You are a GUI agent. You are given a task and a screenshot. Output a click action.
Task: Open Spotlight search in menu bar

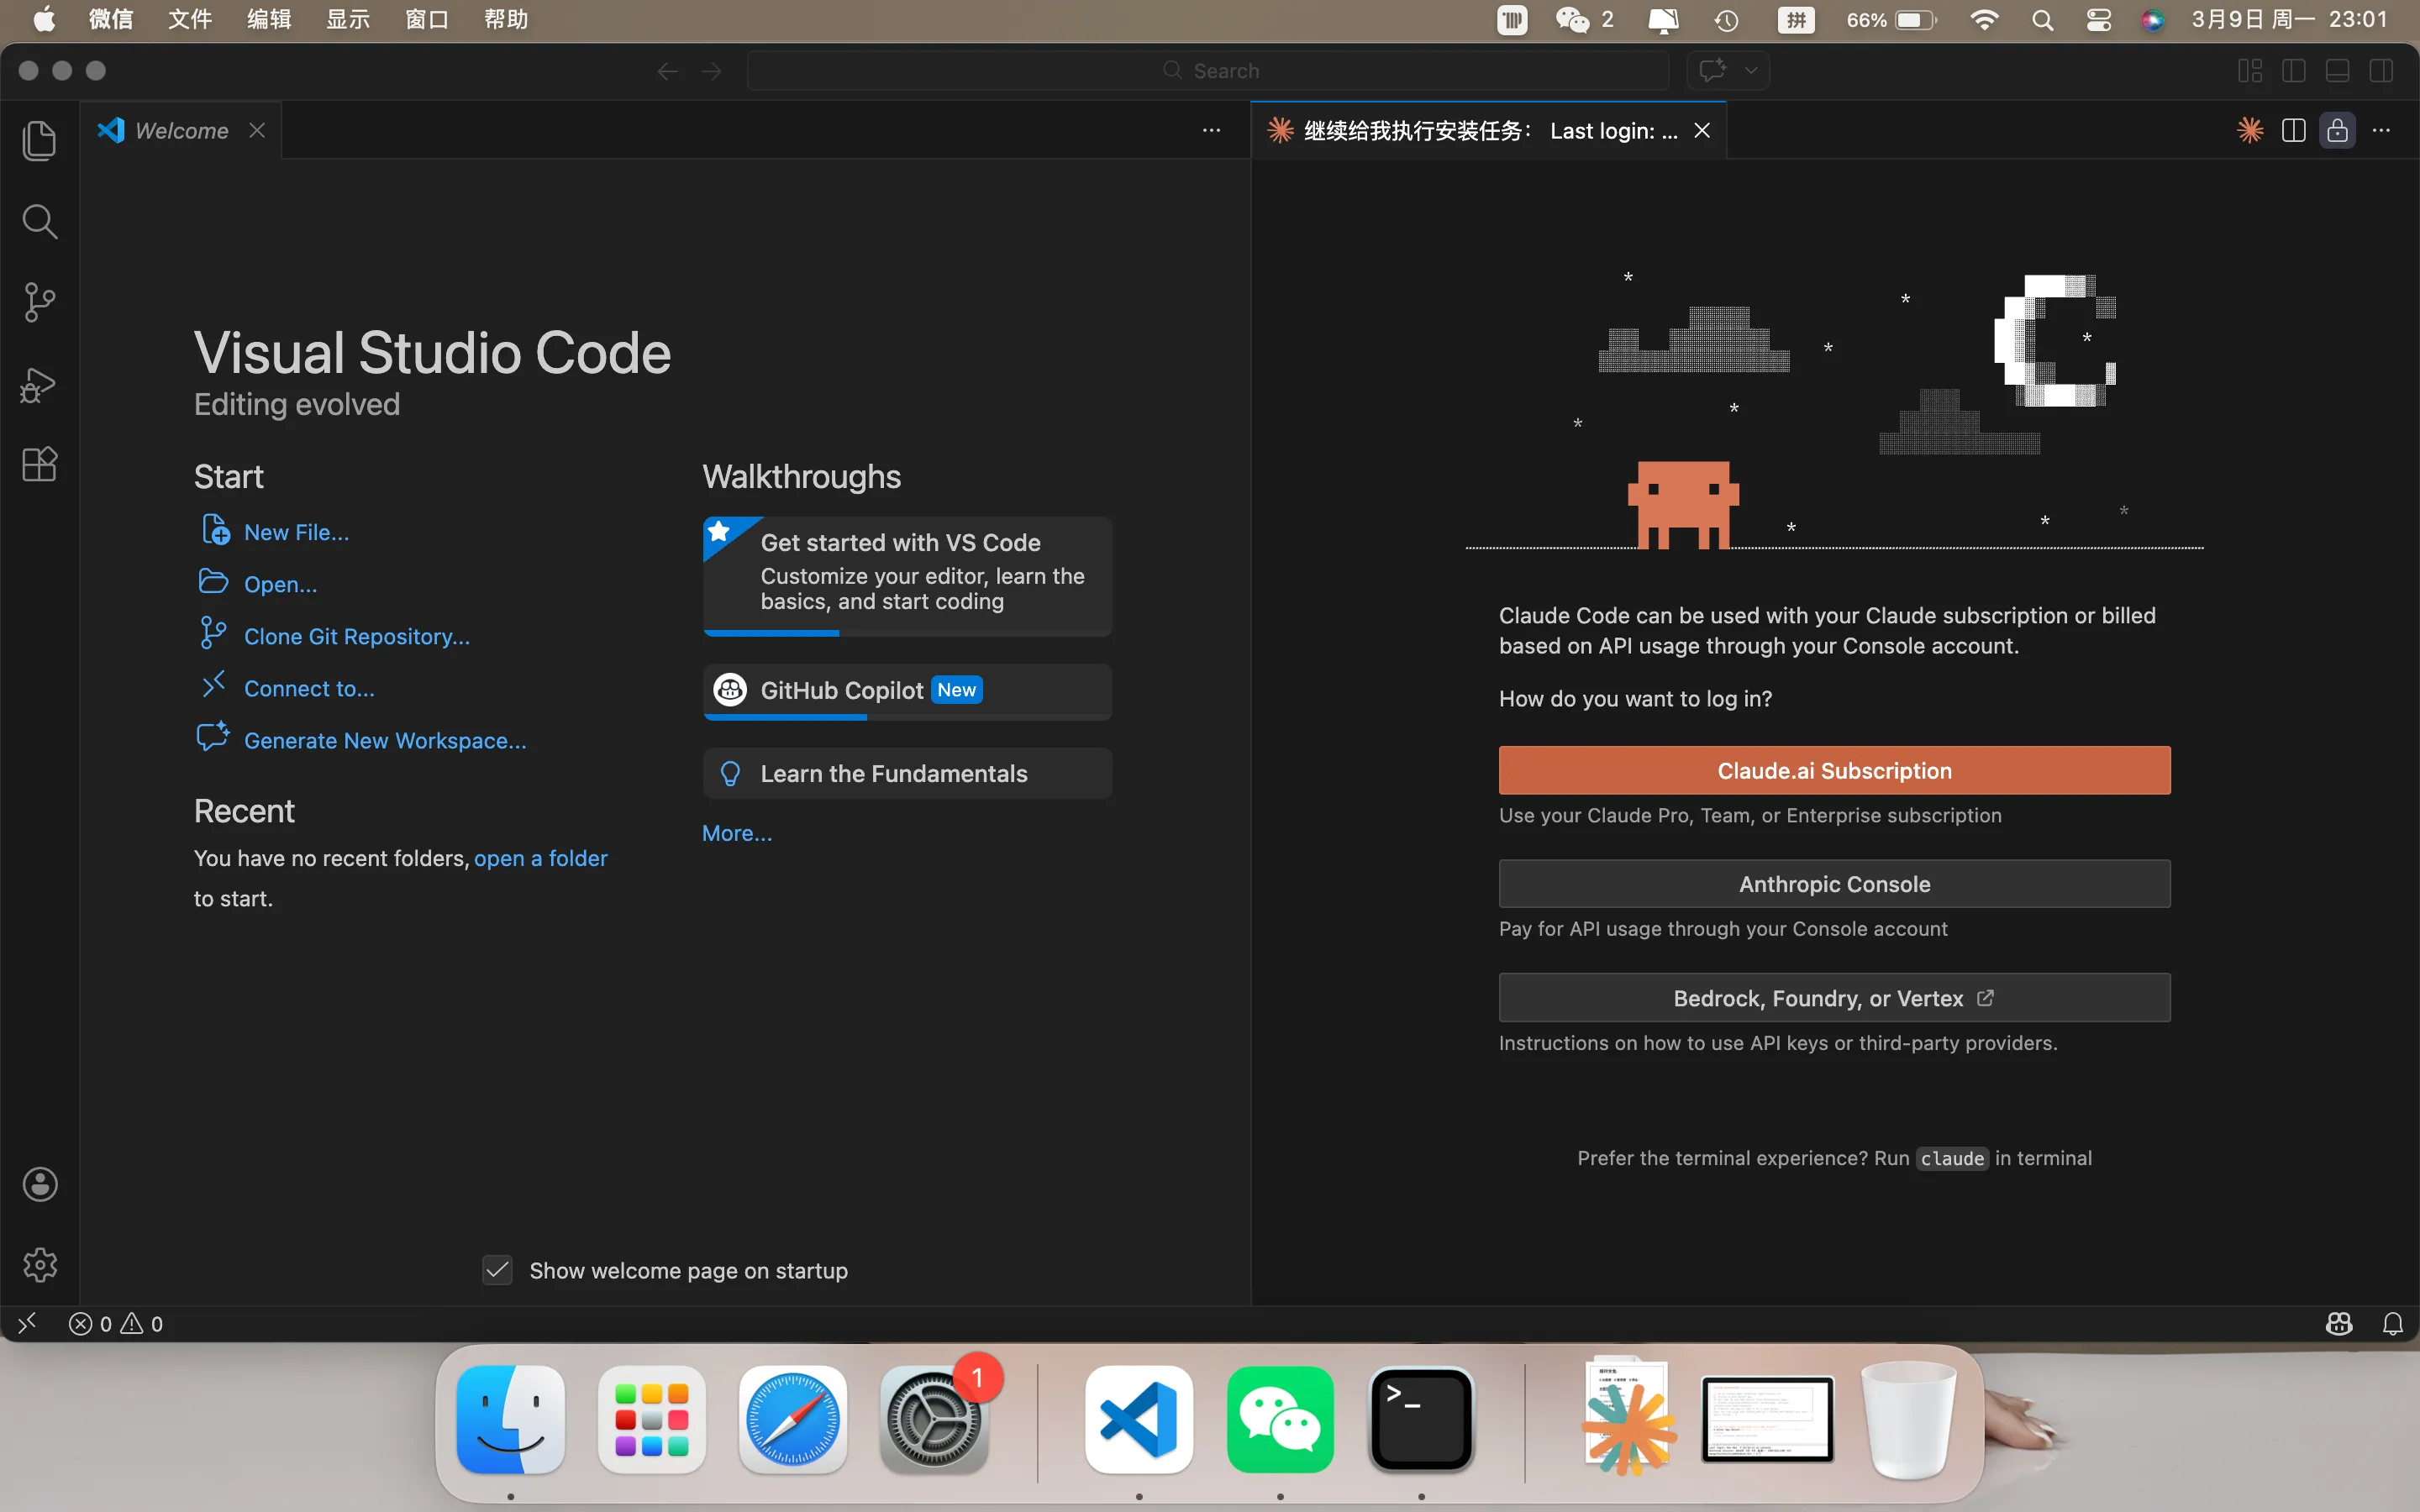coord(2043,20)
